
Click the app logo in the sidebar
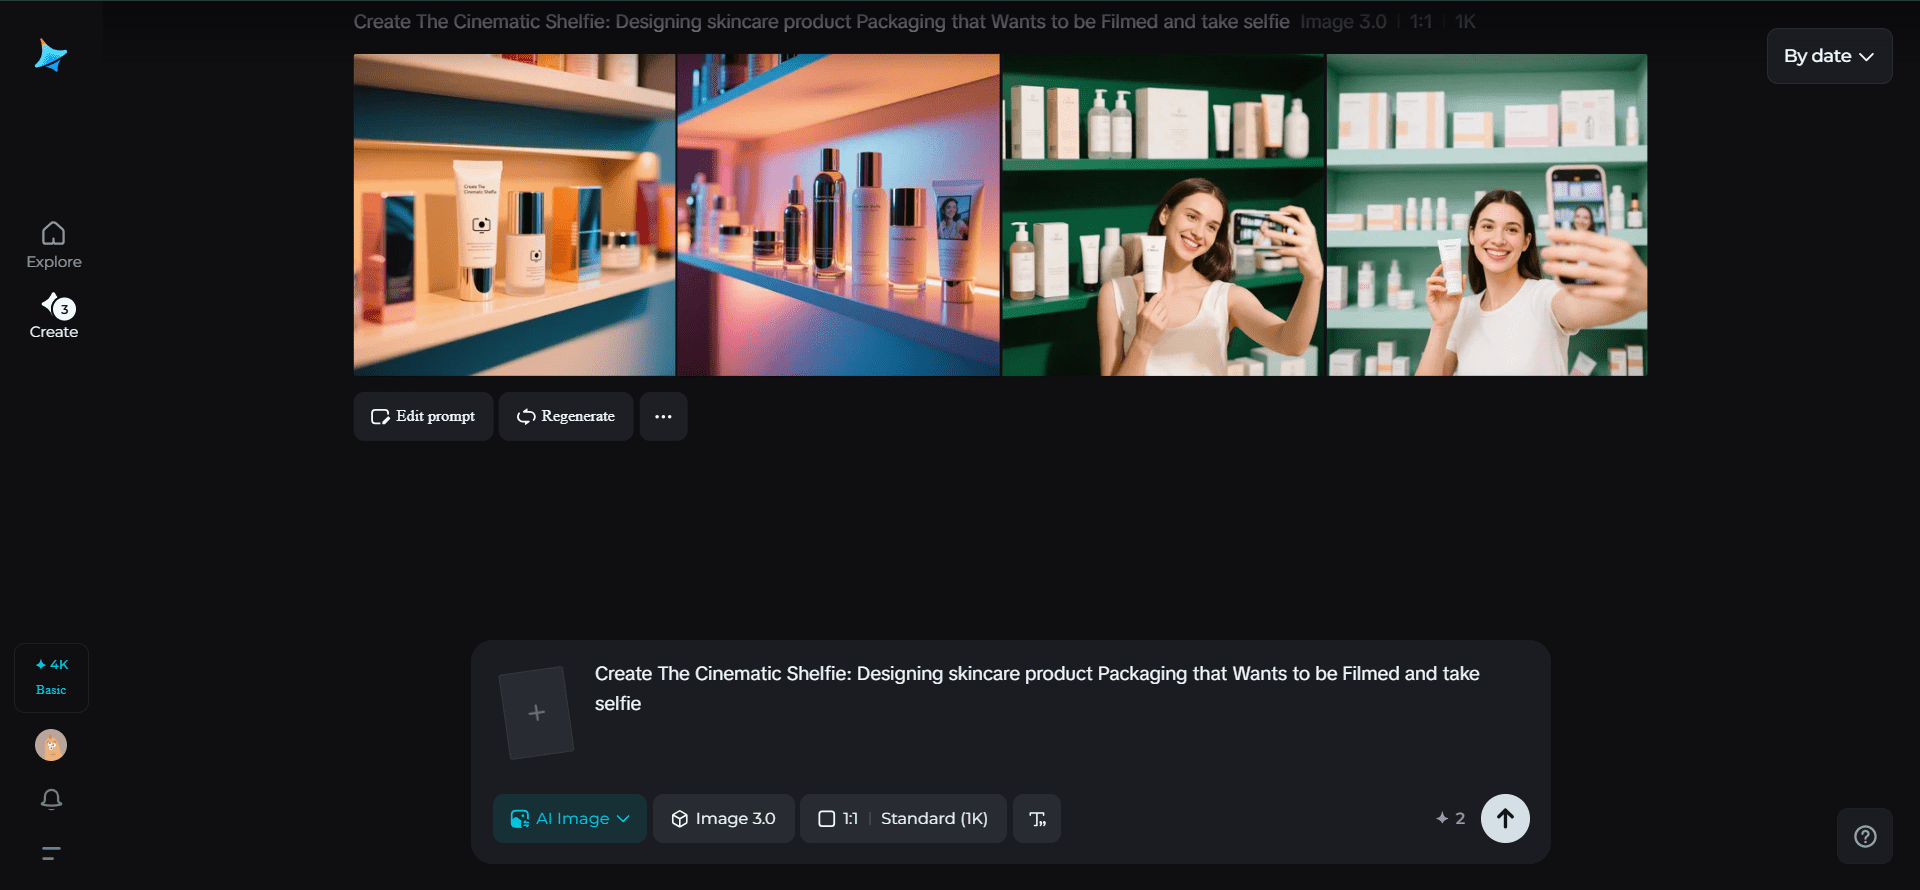[50, 55]
